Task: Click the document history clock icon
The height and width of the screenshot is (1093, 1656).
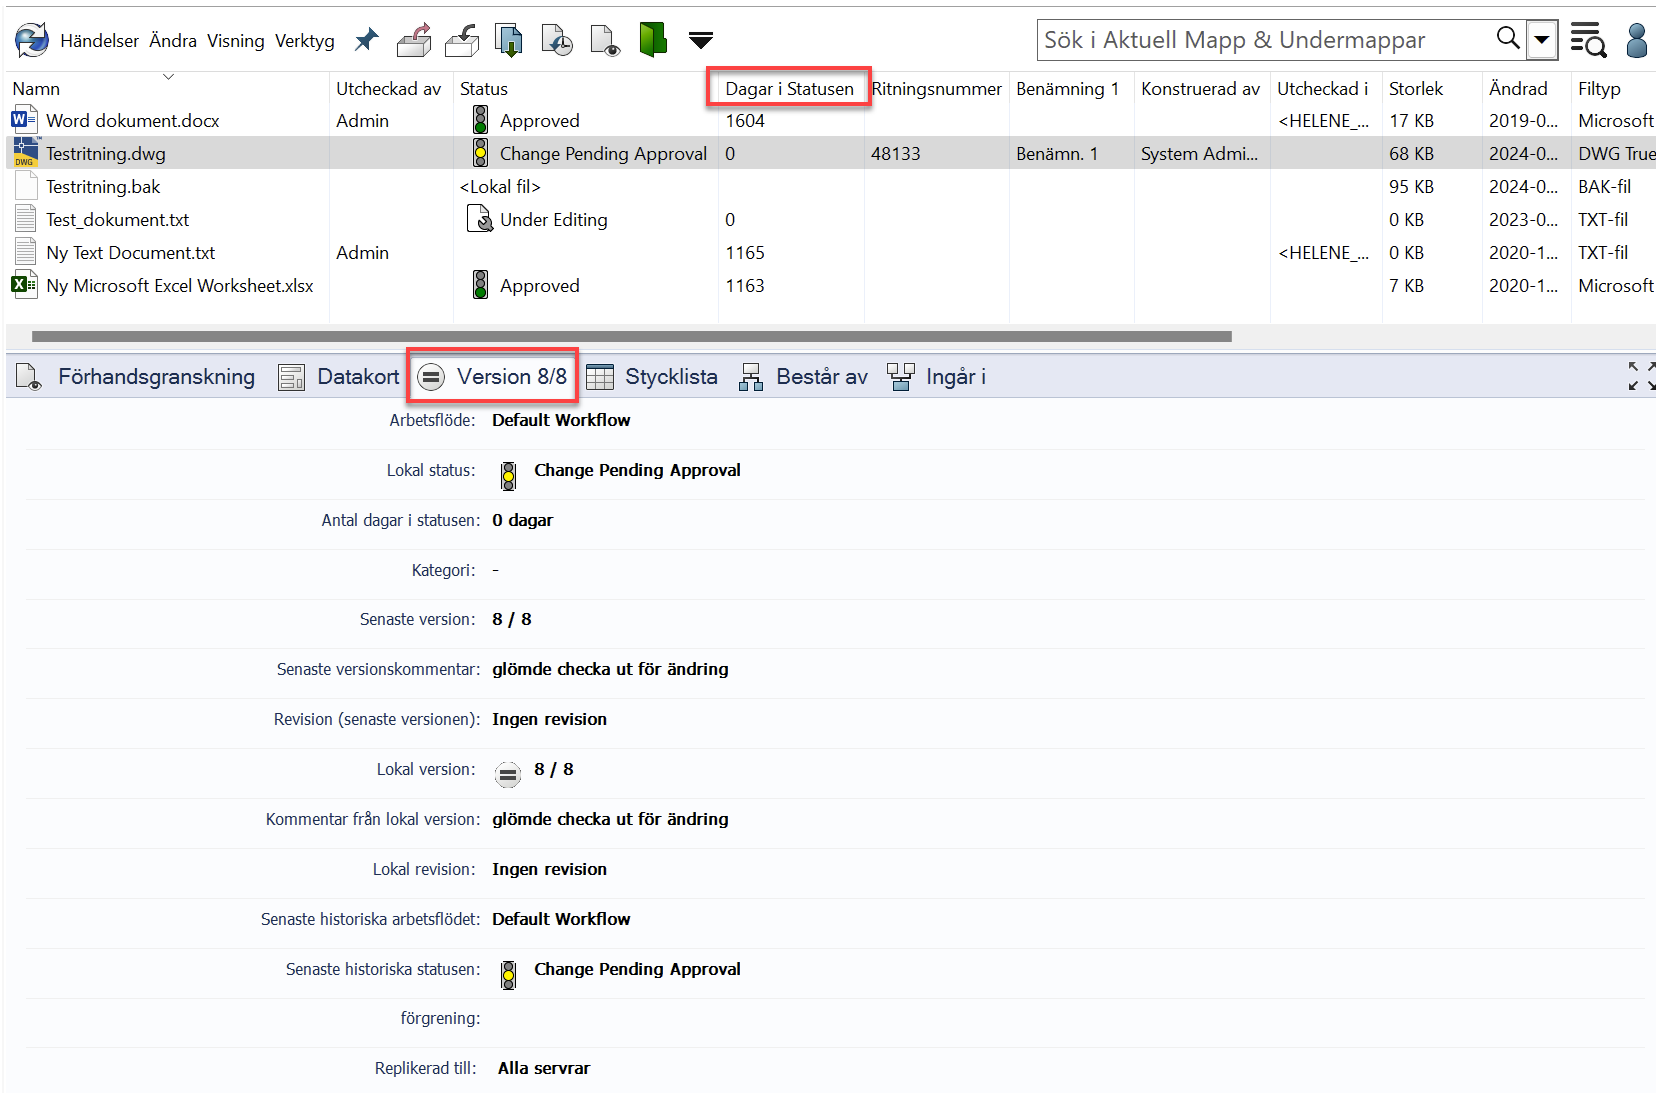Action: point(557,40)
